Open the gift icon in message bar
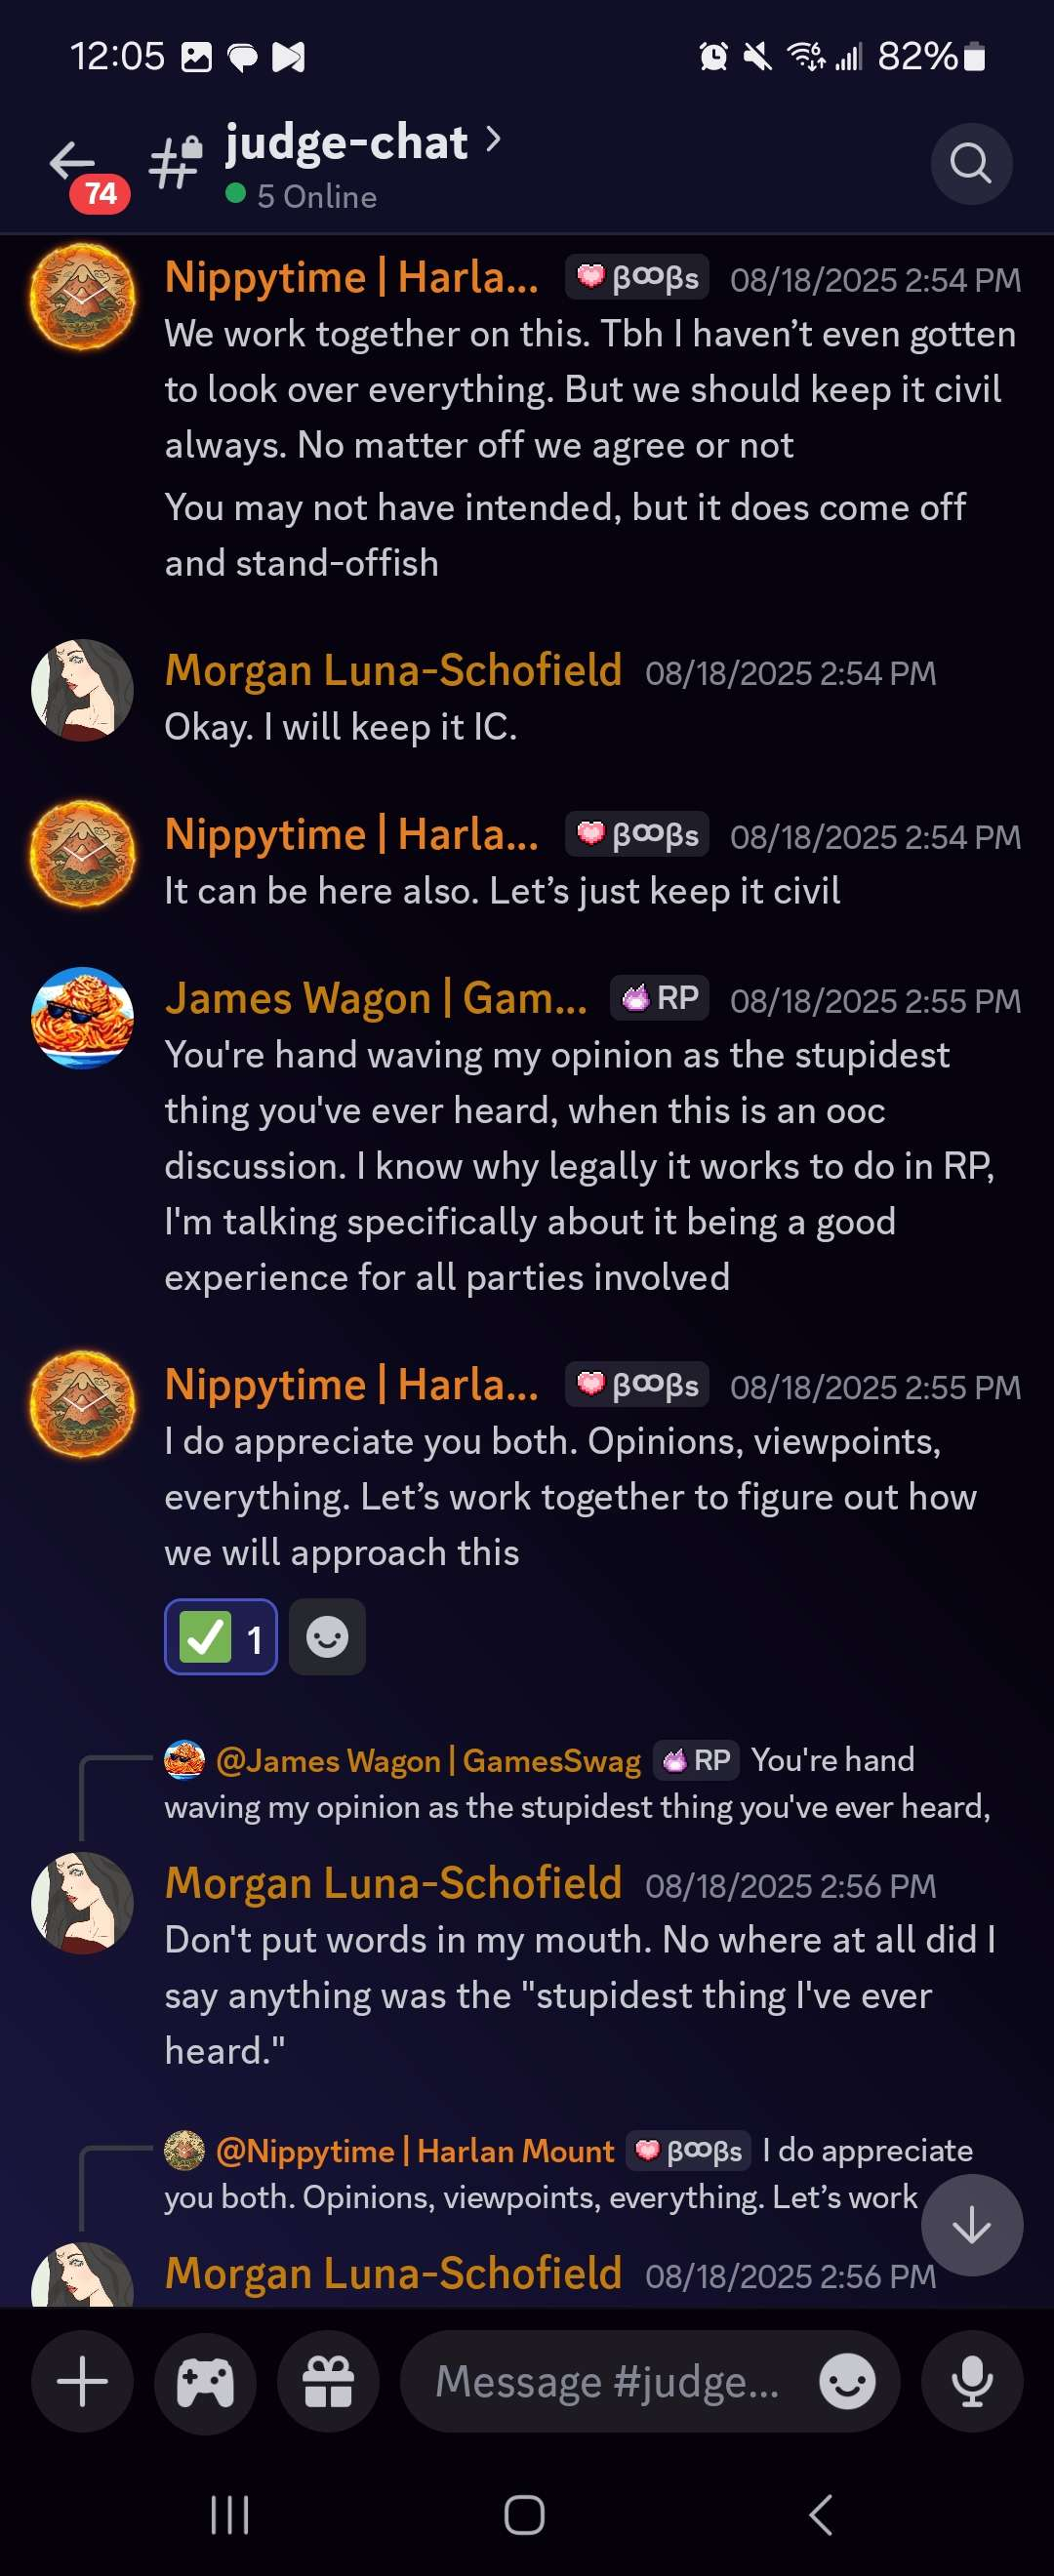 coord(328,2381)
